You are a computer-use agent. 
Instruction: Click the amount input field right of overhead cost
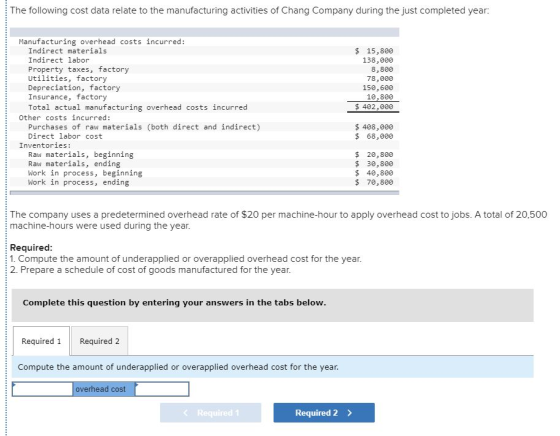pyautogui.click(x=162, y=389)
